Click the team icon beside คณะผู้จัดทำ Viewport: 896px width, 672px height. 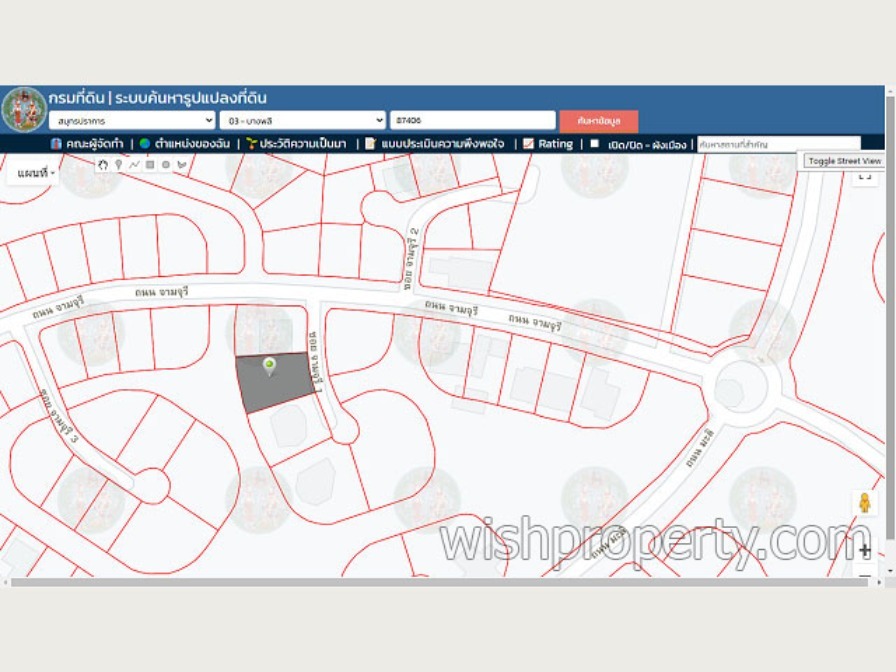click(56, 143)
